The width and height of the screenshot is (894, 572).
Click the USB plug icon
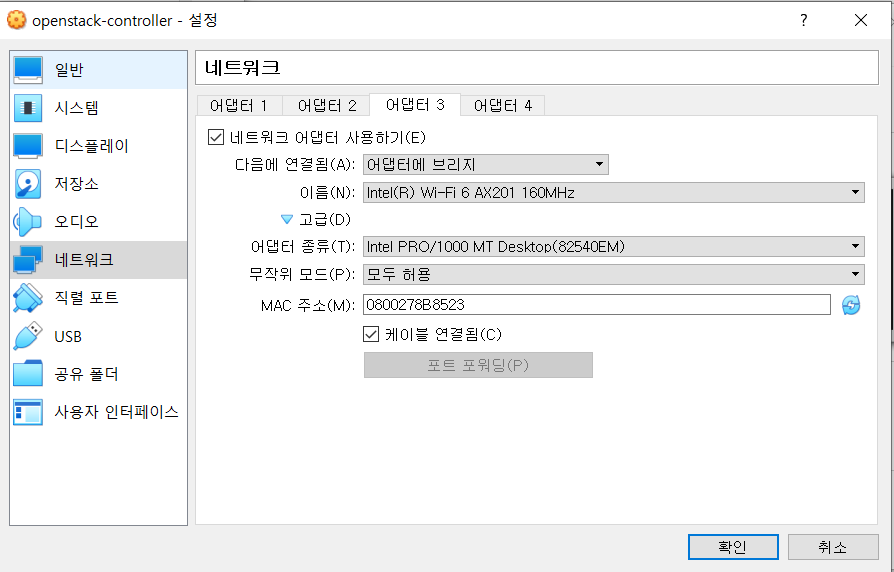[x=27, y=336]
